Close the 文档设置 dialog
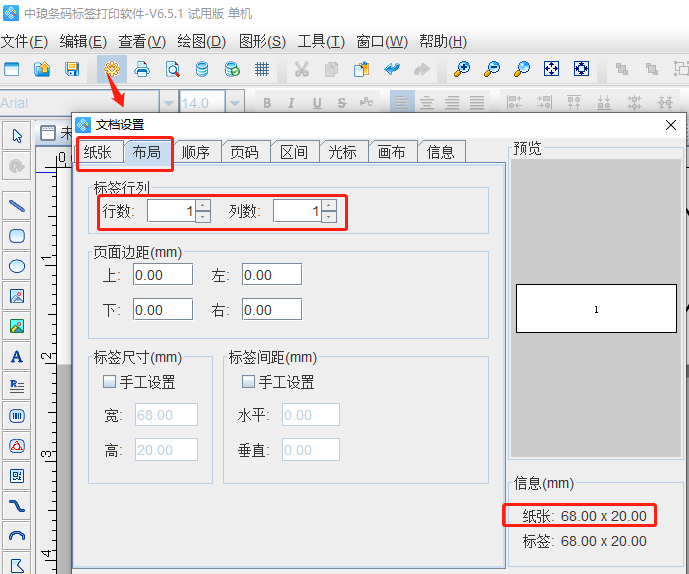Screen dimensions: 689x574 coord(671,125)
